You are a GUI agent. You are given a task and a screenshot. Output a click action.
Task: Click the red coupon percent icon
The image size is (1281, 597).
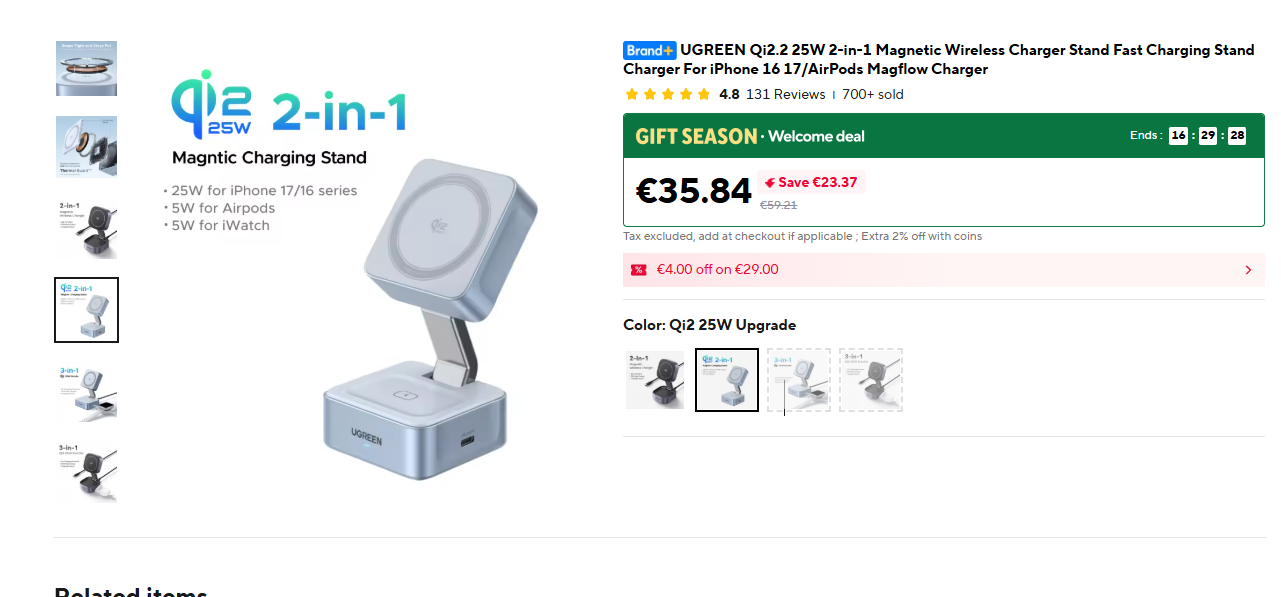point(638,270)
